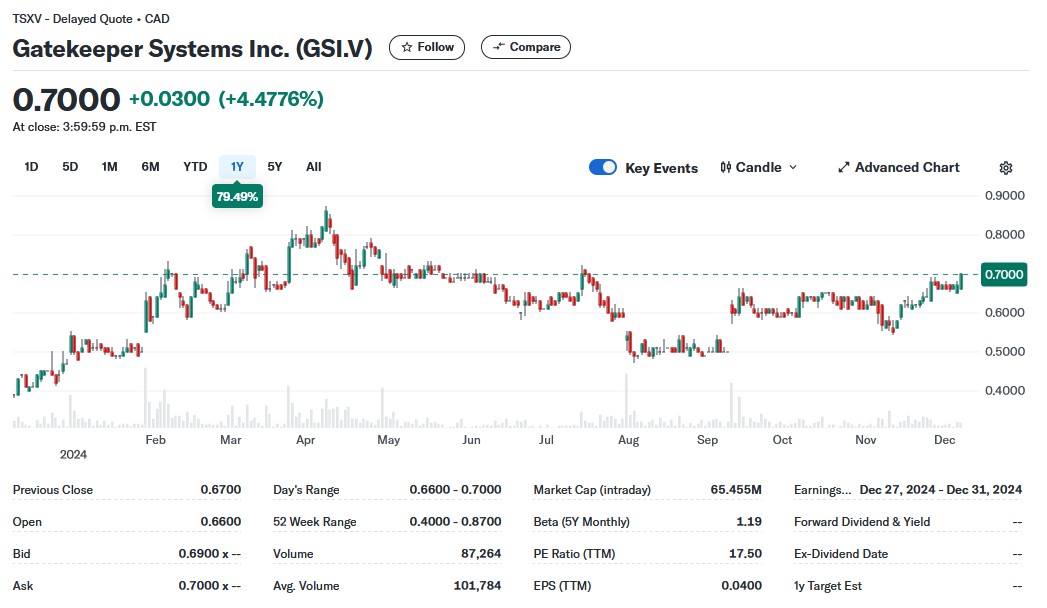Click the Forward Dividend & Yield label
The image size is (1047, 608).
pos(862,522)
